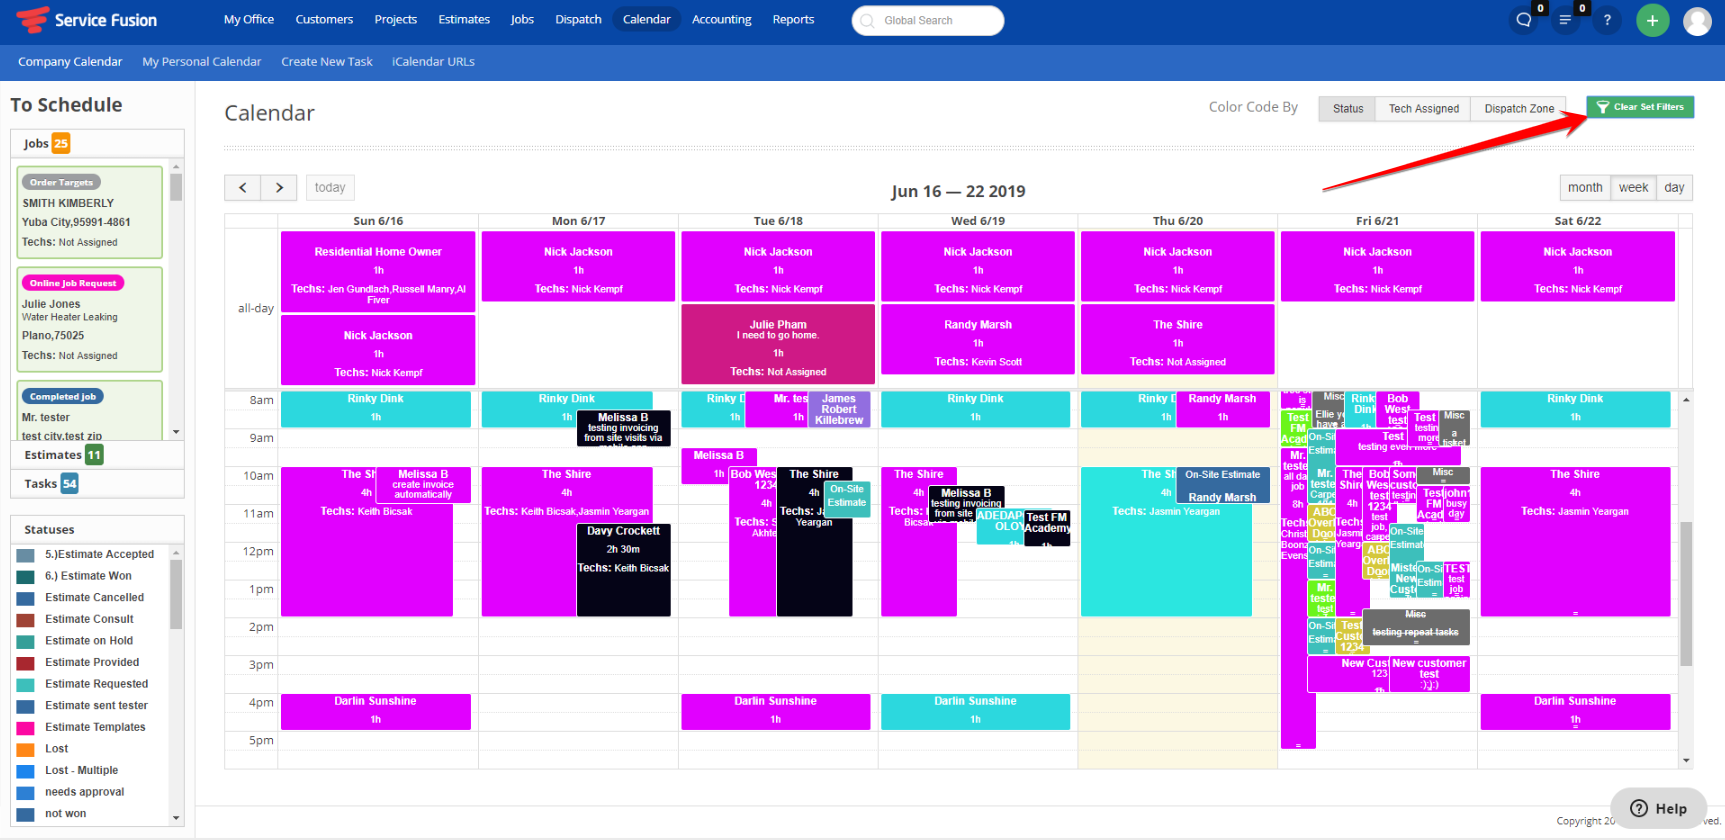Expand the Tasks section
Screen dimensions: 1725x840
click(97, 484)
